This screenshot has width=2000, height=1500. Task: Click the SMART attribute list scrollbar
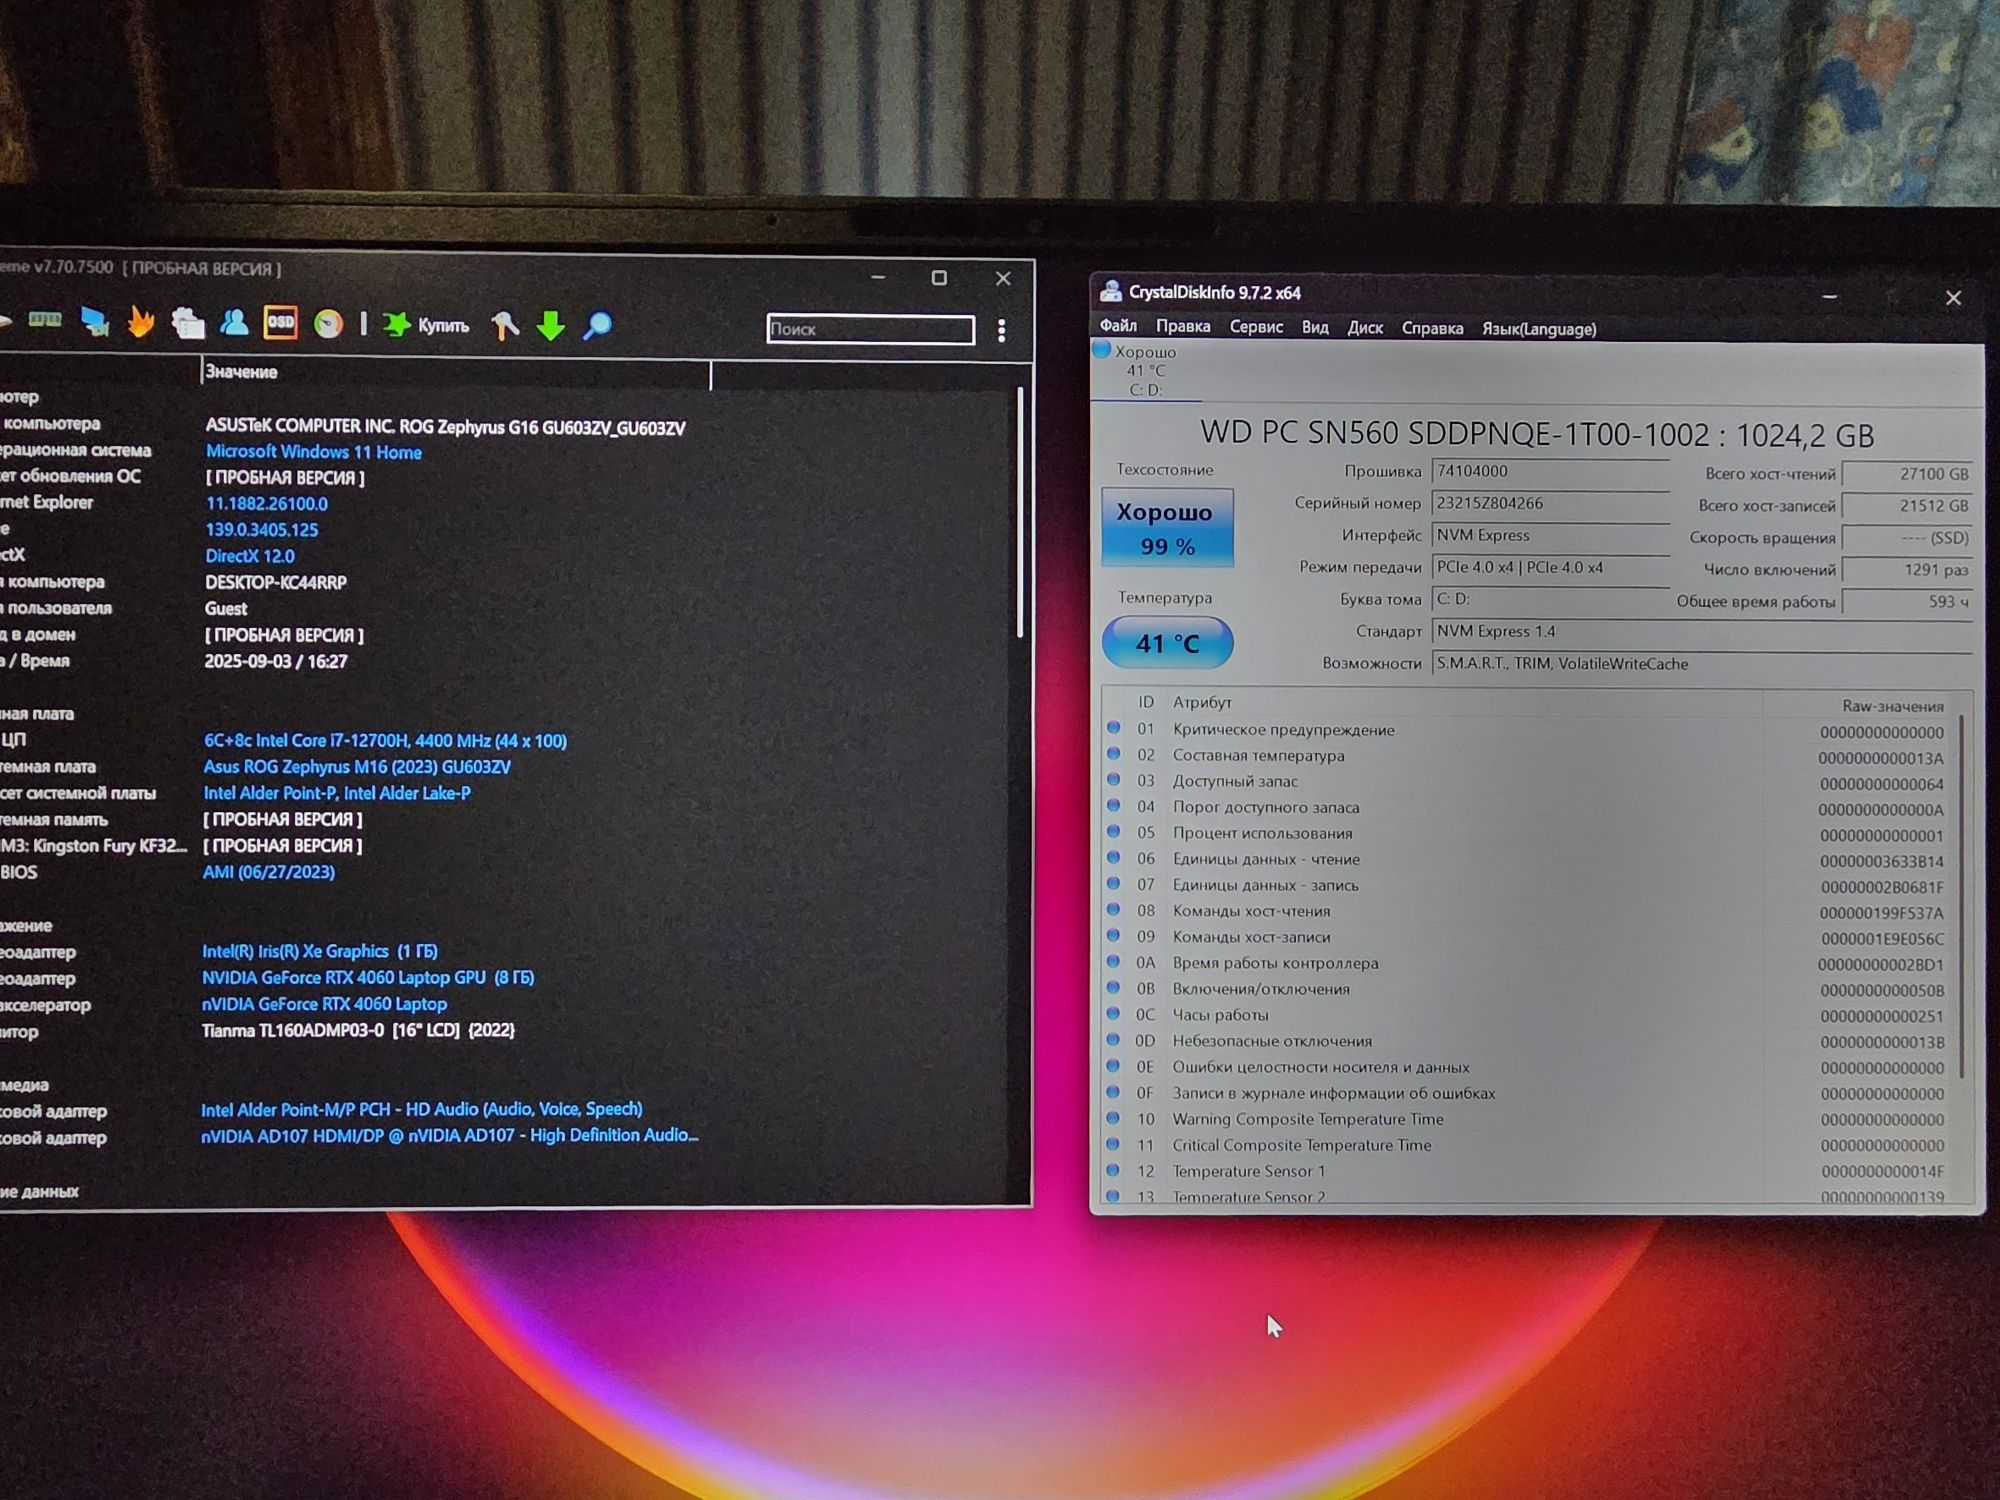click(1962, 897)
